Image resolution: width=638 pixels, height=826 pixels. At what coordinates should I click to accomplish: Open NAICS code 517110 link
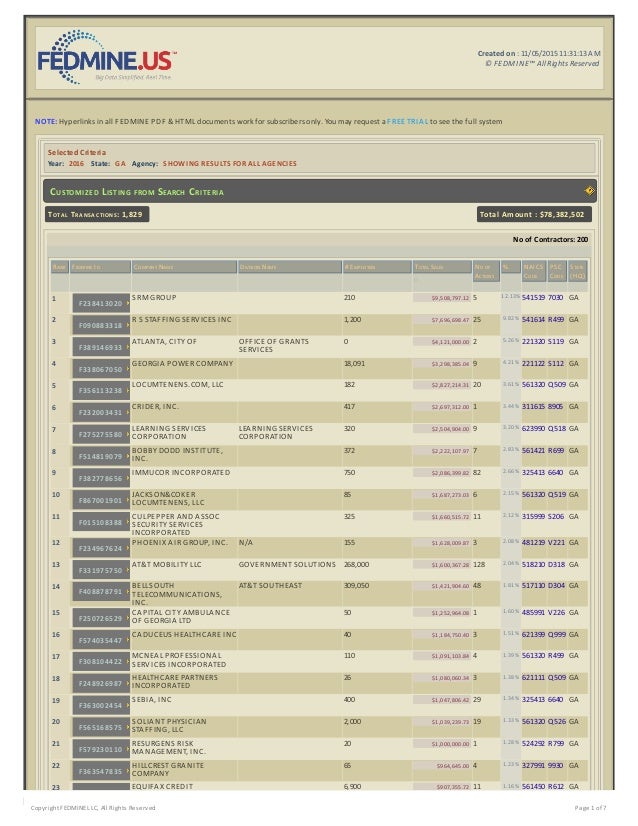pos(533,586)
